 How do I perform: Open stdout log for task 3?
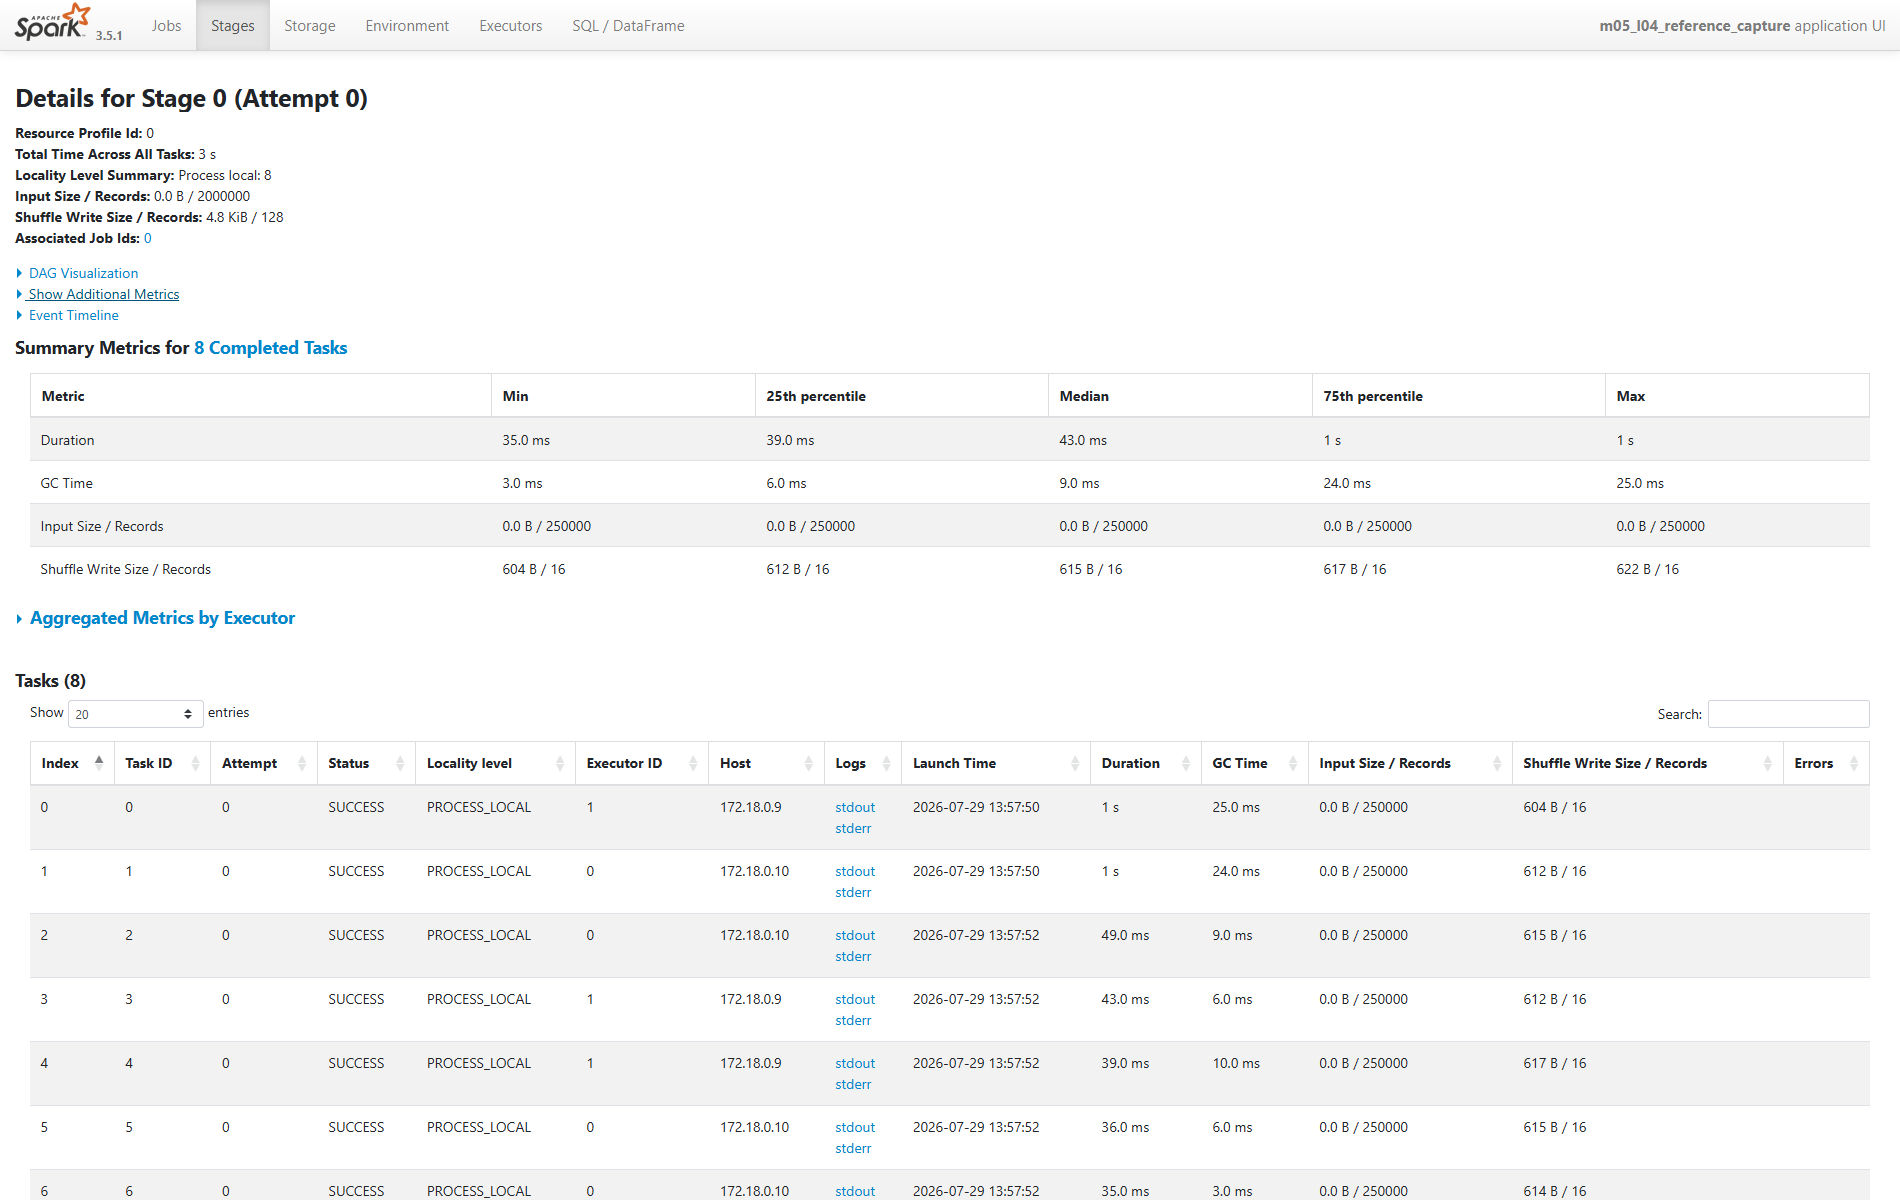click(x=855, y=999)
